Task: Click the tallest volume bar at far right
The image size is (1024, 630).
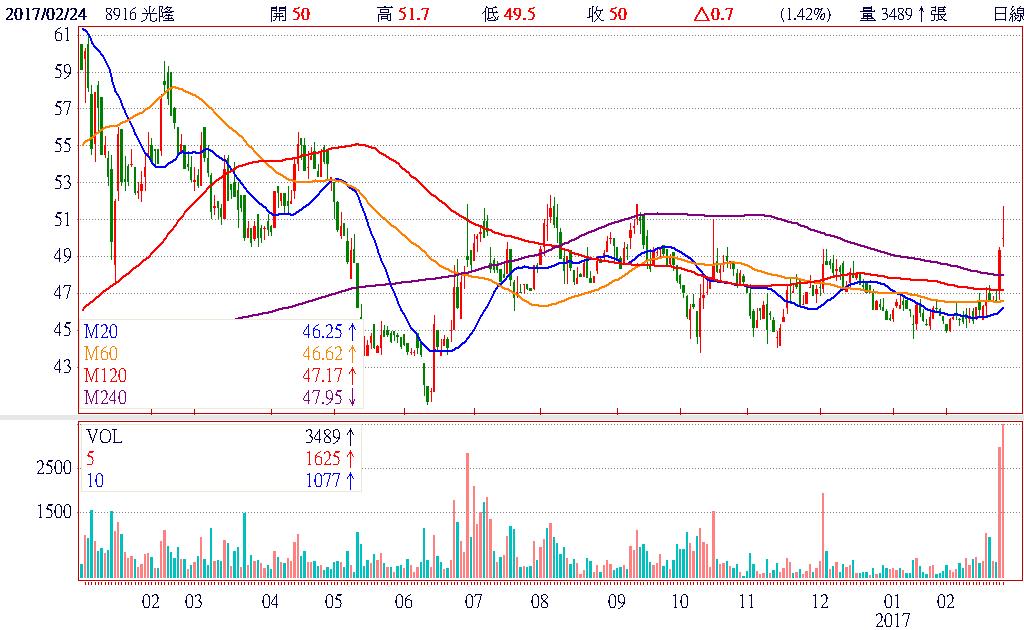Action: click(x=1003, y=501)
